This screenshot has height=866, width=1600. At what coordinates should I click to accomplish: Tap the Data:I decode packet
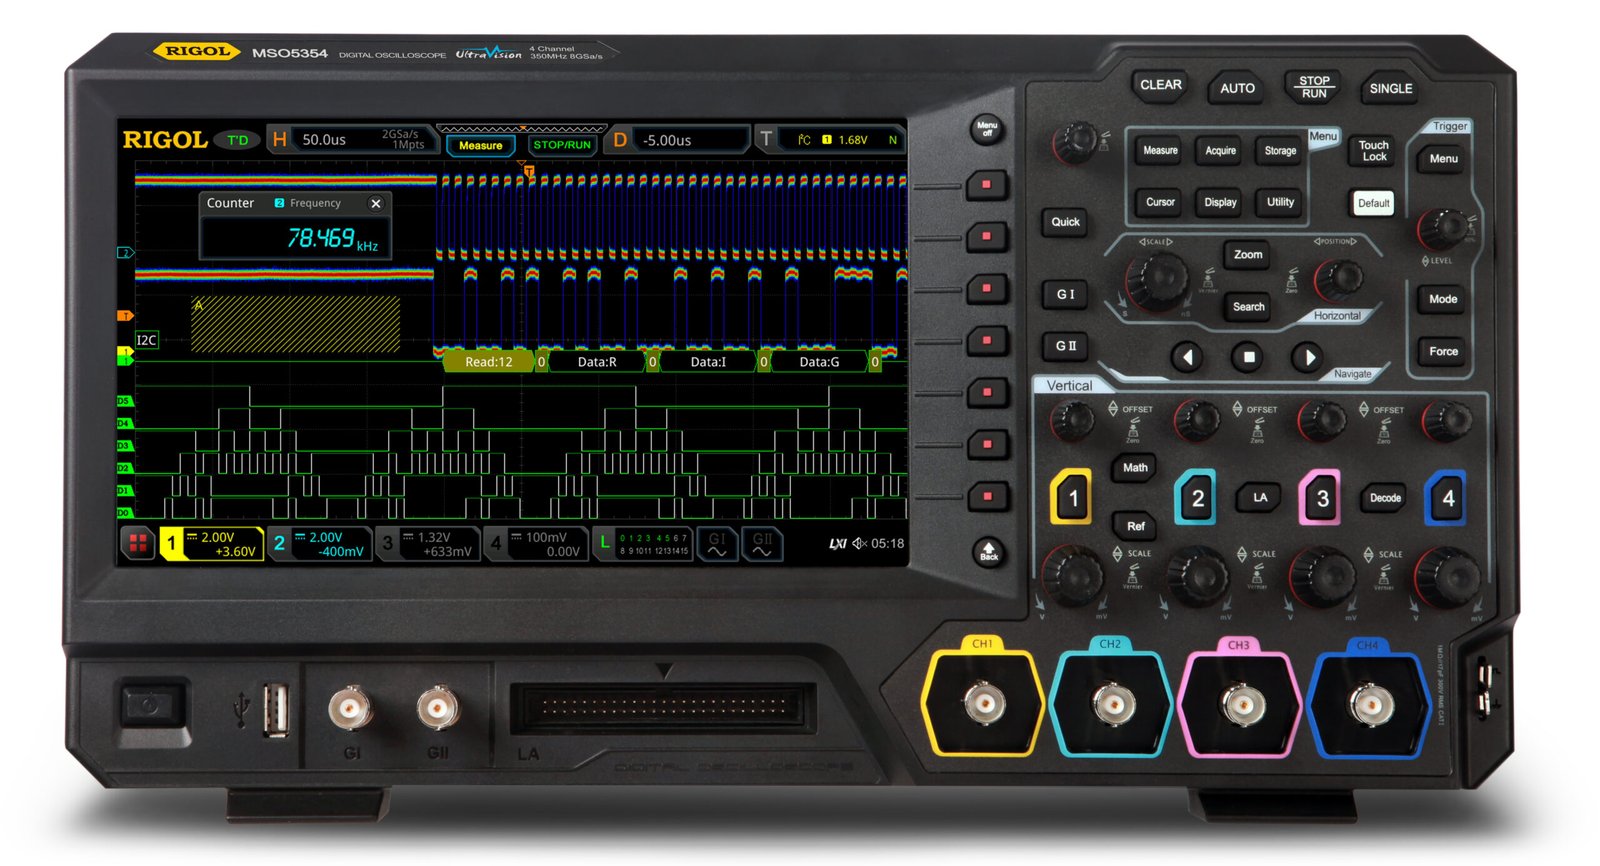tap(708, 362)
